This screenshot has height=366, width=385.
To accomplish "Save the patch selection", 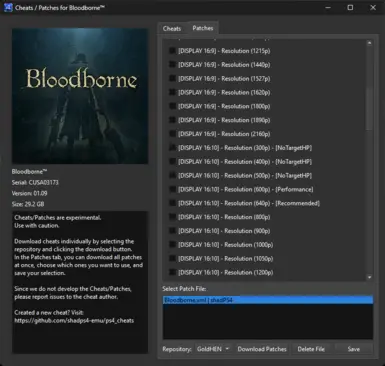I will pyautogui.click(x=354, y=349).
